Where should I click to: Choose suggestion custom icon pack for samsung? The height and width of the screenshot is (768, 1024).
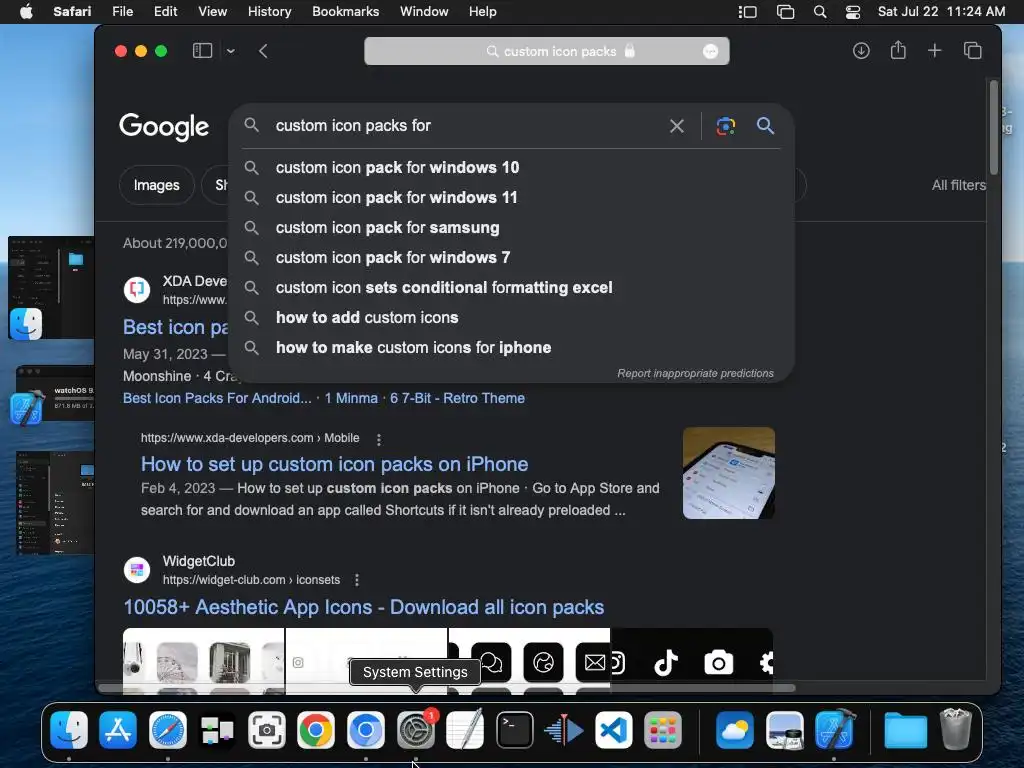[x=511, y=227]
